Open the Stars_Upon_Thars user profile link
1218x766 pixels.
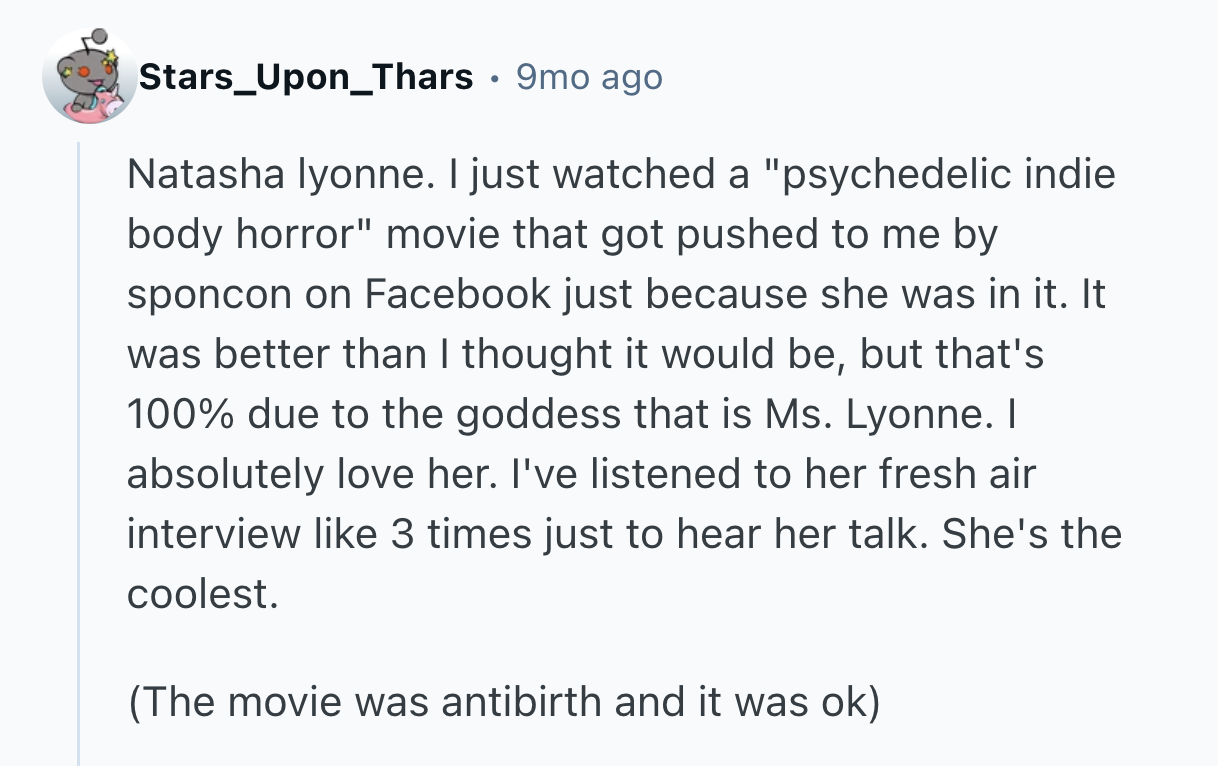tap(306, 77)
